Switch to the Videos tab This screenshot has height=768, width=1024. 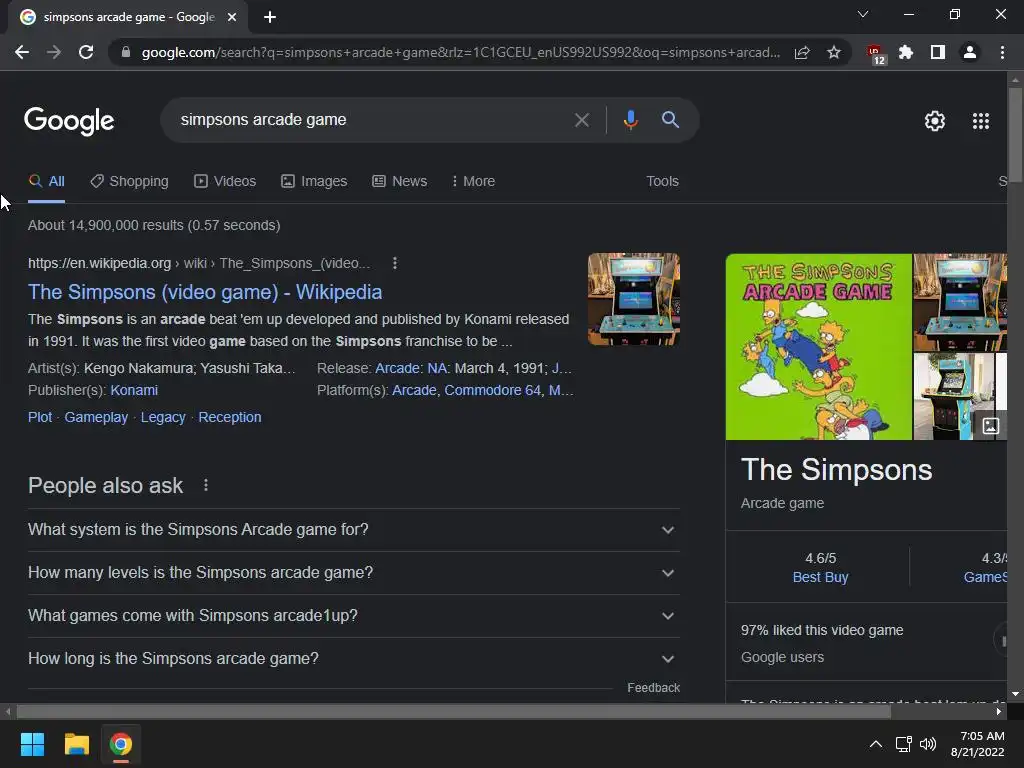[x=225, y=182]
